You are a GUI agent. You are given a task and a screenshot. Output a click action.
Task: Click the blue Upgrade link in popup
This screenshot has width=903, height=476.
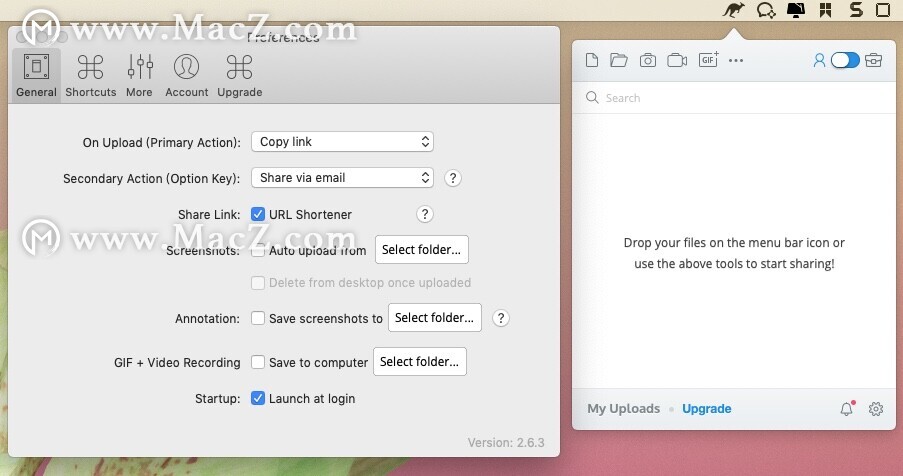coord(707,409)
